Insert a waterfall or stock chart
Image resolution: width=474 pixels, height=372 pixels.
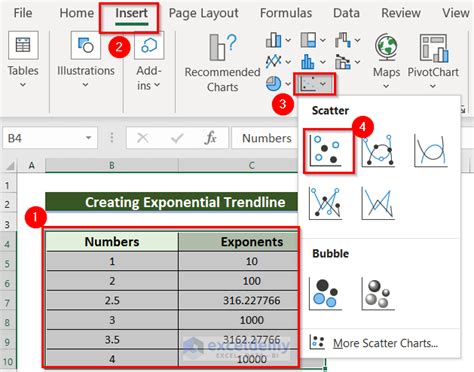click(342, 40)
